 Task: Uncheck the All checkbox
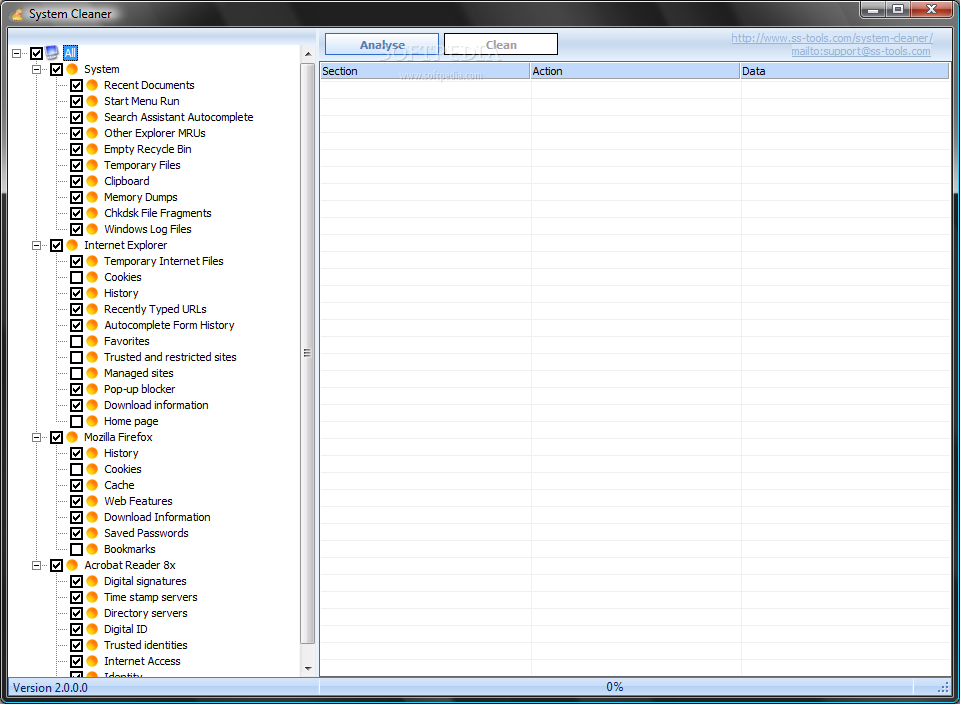pos(37,53)
